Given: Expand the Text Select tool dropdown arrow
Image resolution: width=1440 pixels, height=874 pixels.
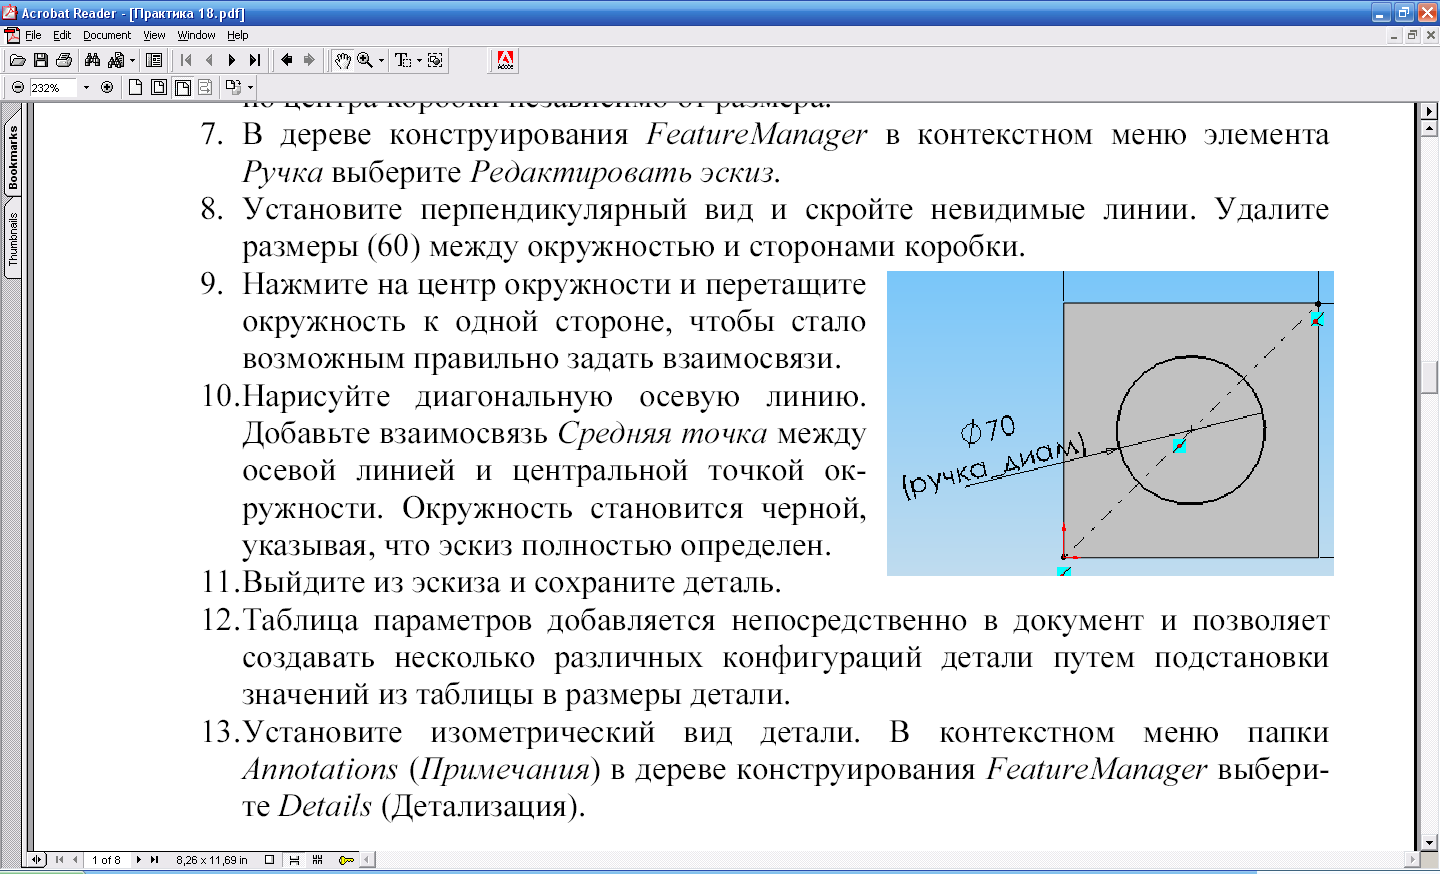Looking at the screenshot, I should [419, 61].
